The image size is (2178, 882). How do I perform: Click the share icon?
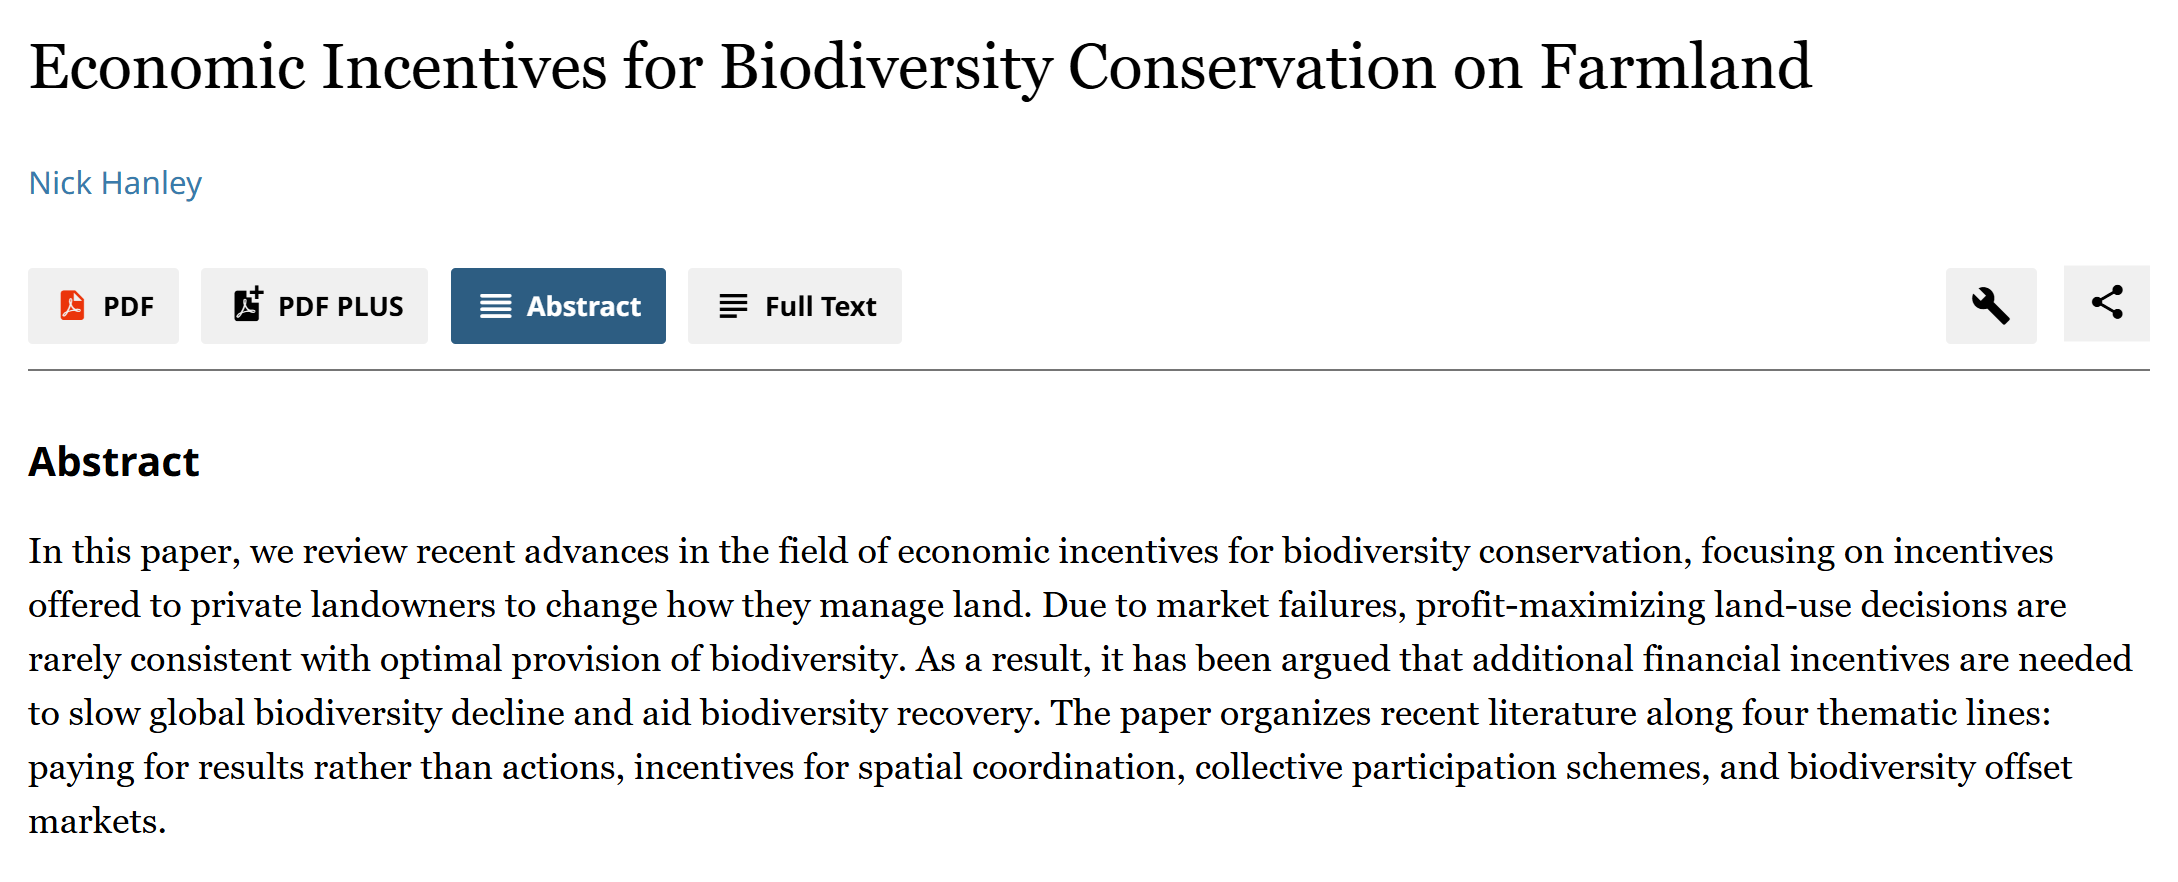click(x=2107, y=303)
